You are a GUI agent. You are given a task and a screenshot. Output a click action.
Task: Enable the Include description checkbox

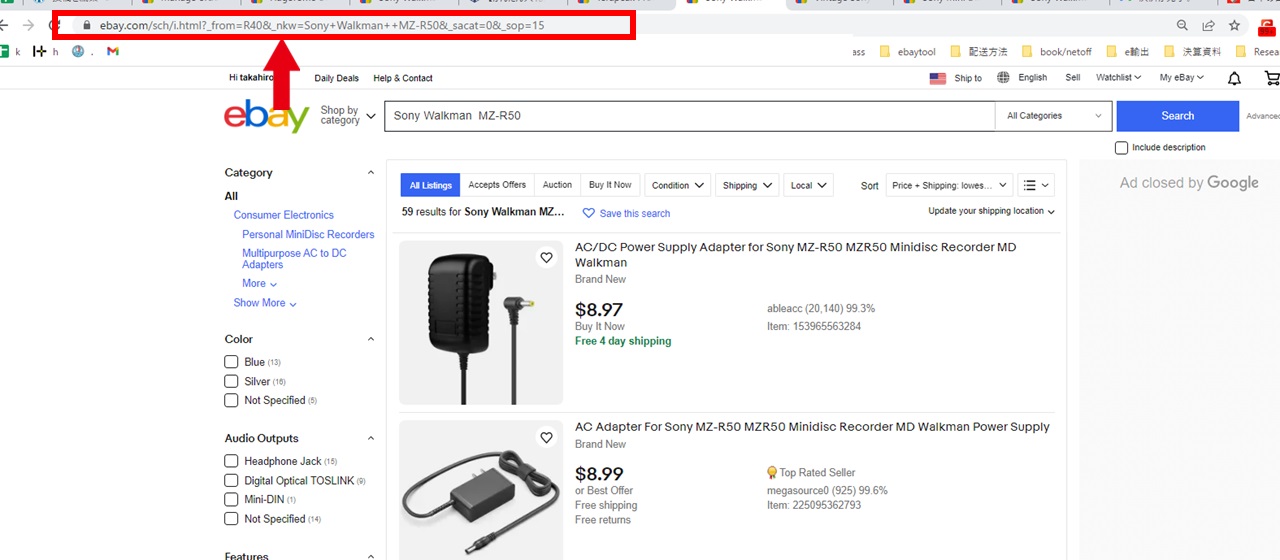coord(1122,148)
